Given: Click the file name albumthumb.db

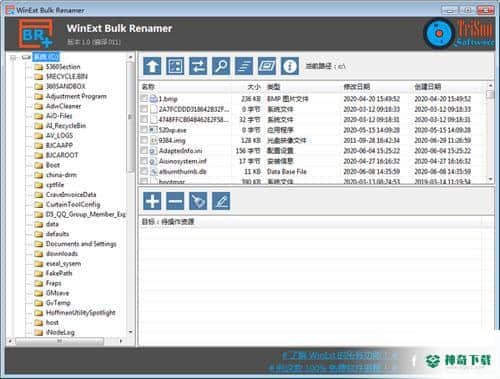Looking at the screenshot, I should point(183,172).
